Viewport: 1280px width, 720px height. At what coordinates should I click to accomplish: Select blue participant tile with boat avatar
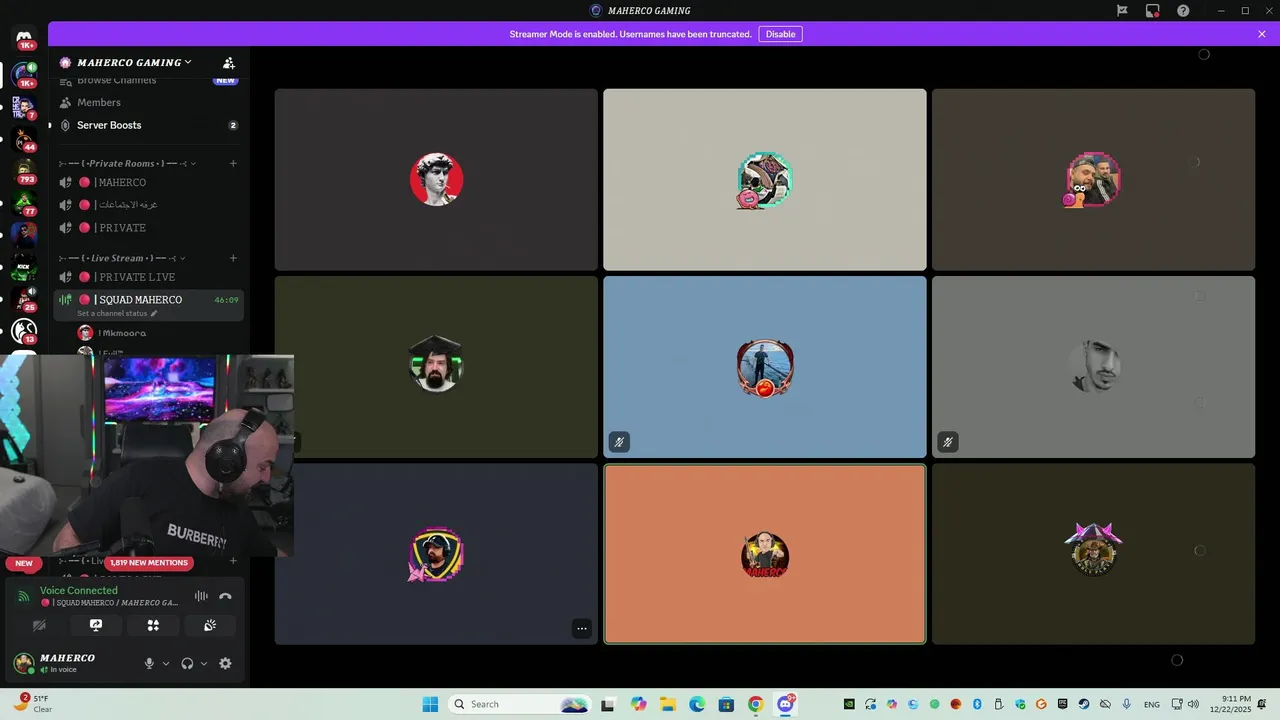coord(765,367)
